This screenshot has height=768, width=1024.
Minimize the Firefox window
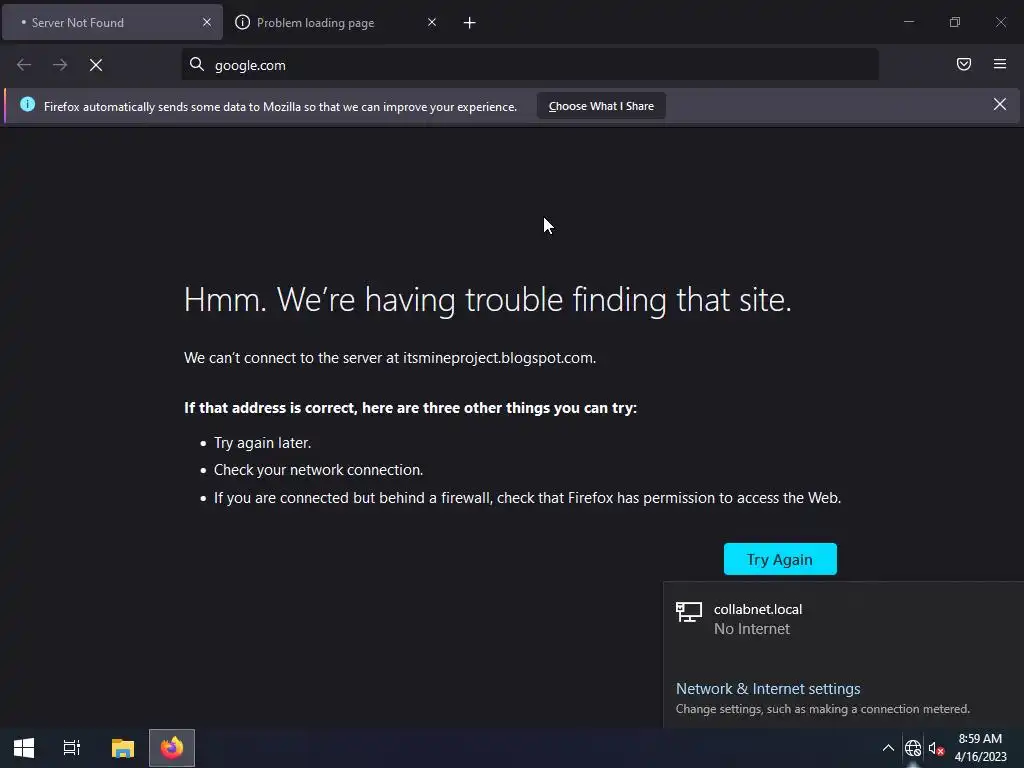(x=908, y=22)
